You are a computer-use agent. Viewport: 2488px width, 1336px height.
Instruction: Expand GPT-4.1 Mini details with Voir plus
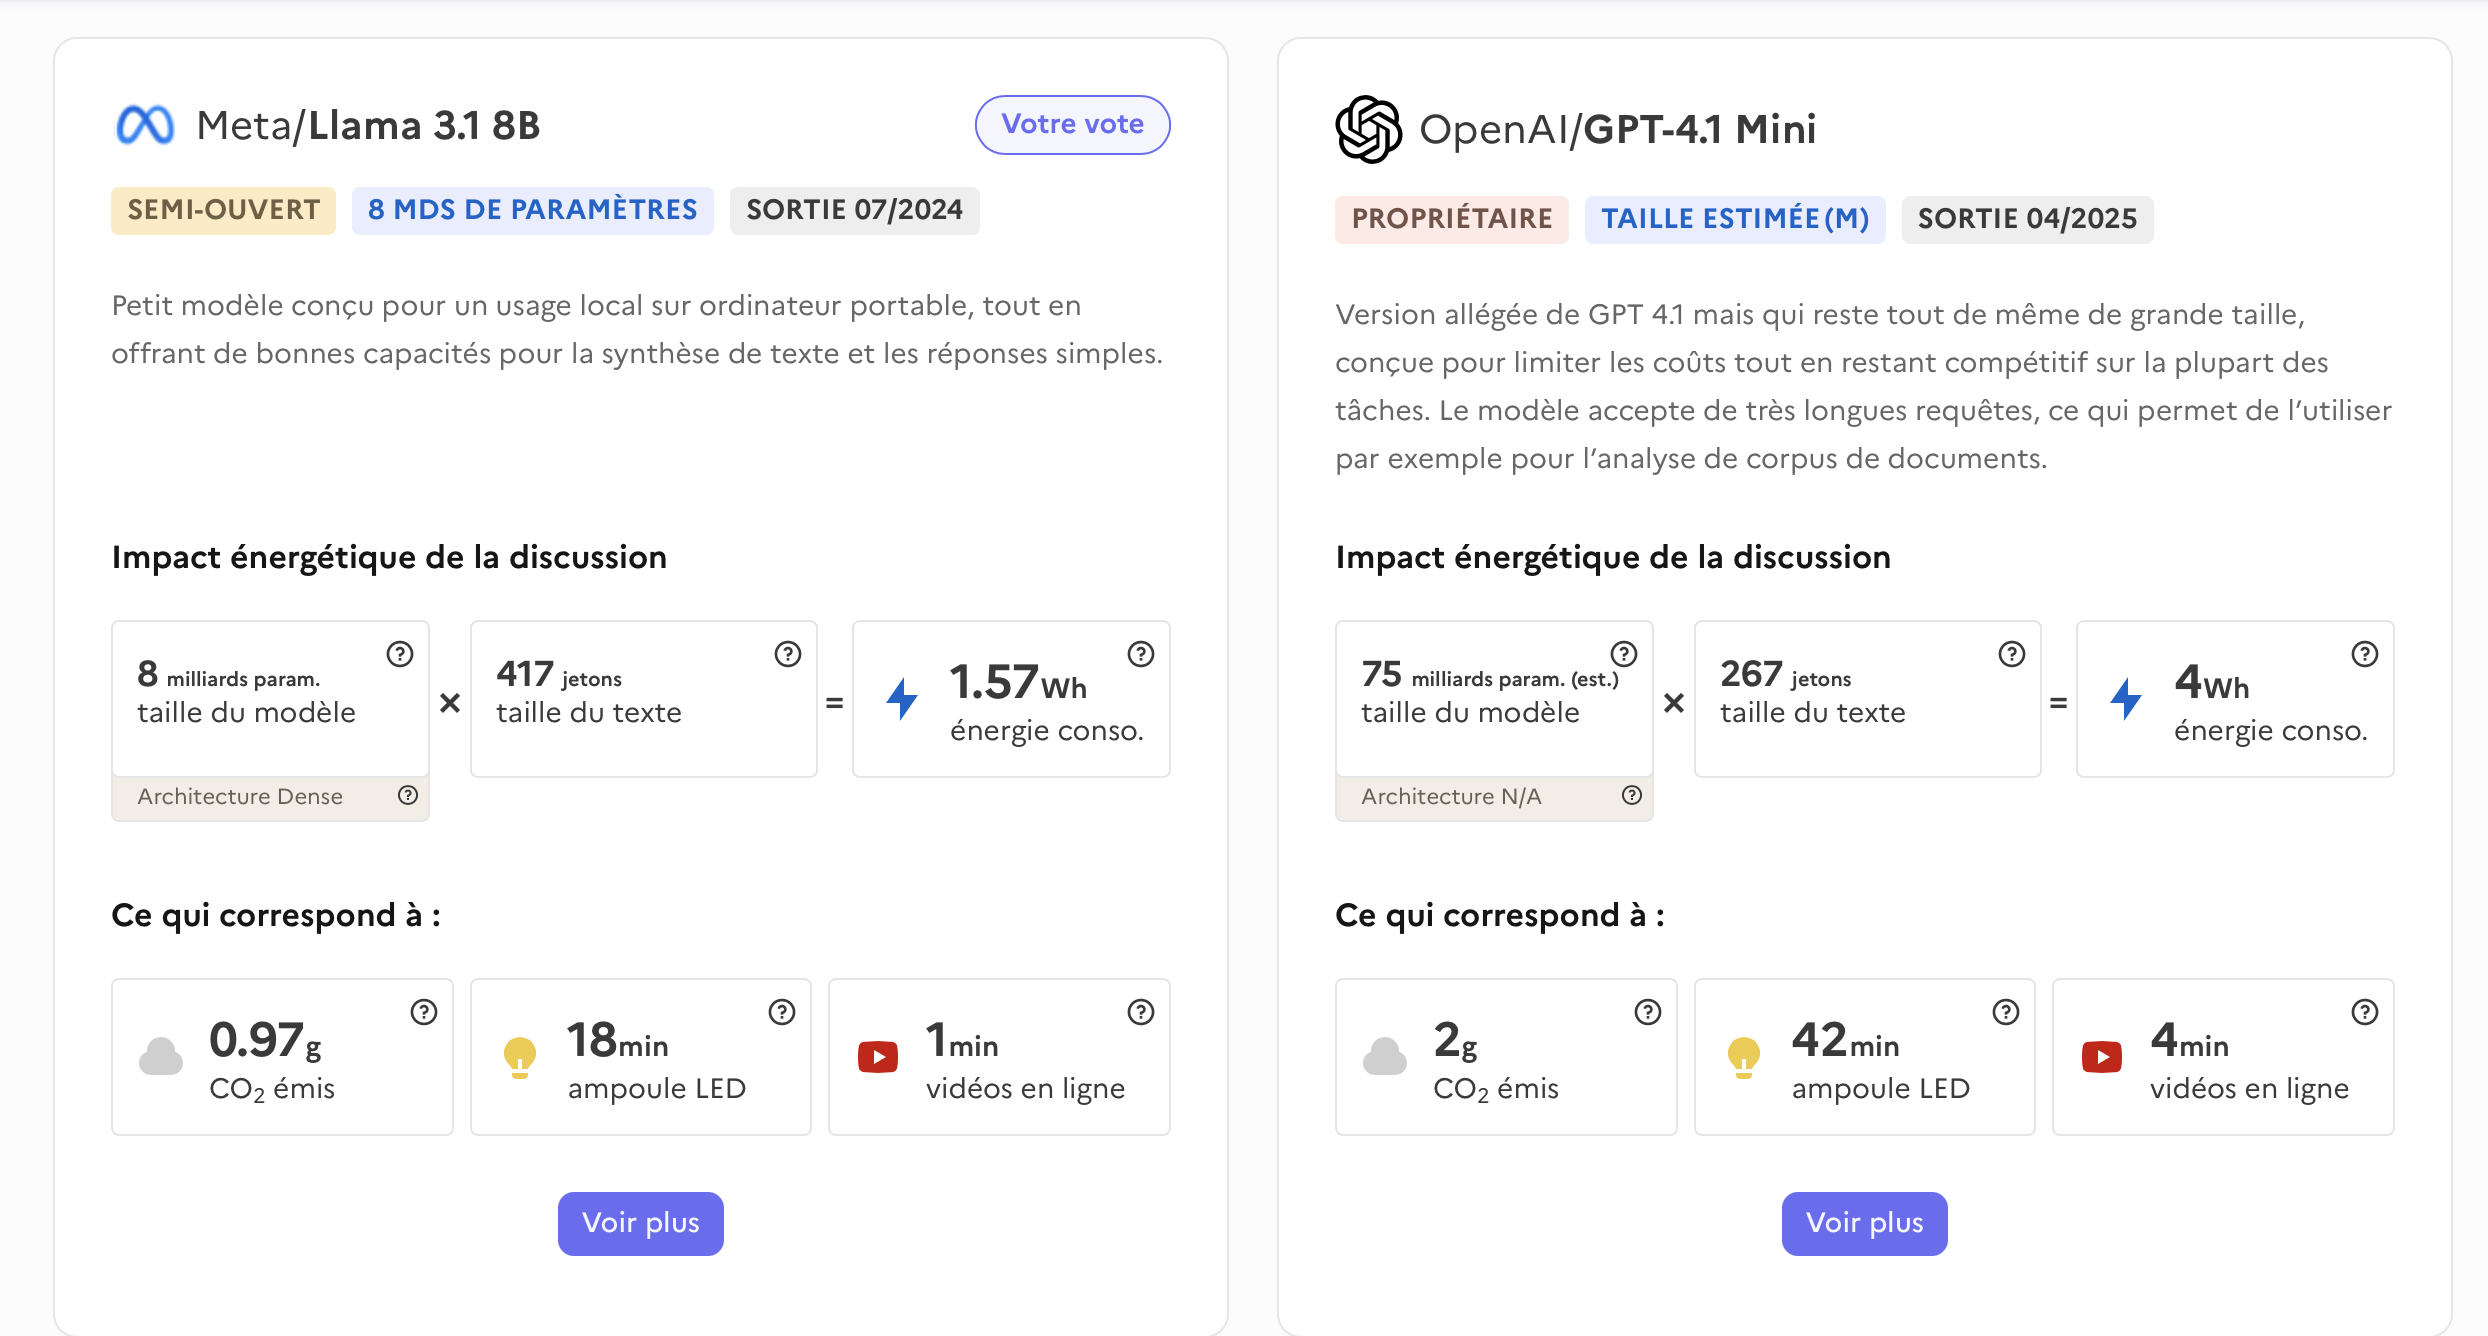[x=1864, y=1223]
